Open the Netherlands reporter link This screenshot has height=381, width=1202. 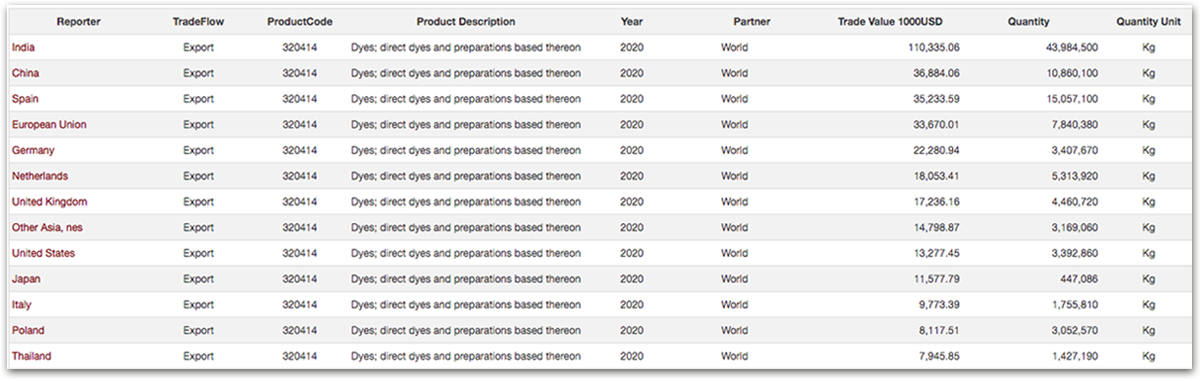click(40, 176)
